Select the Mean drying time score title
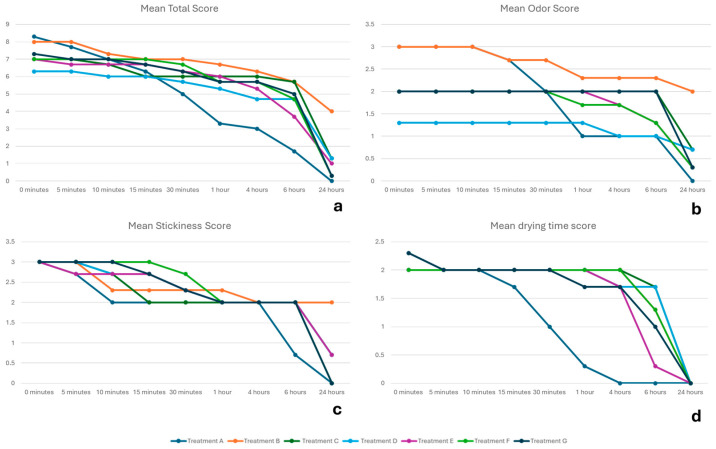 coord(543,226)
